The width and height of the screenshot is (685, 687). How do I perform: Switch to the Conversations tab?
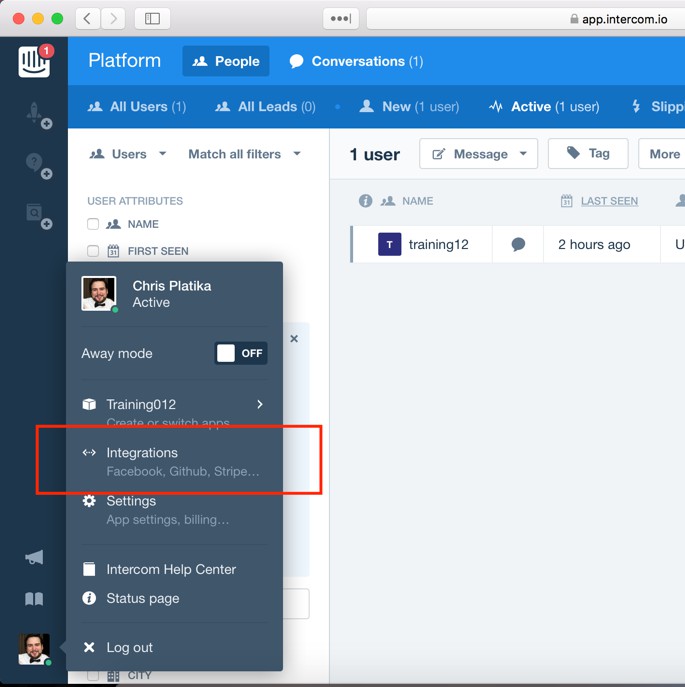point(355,61)
